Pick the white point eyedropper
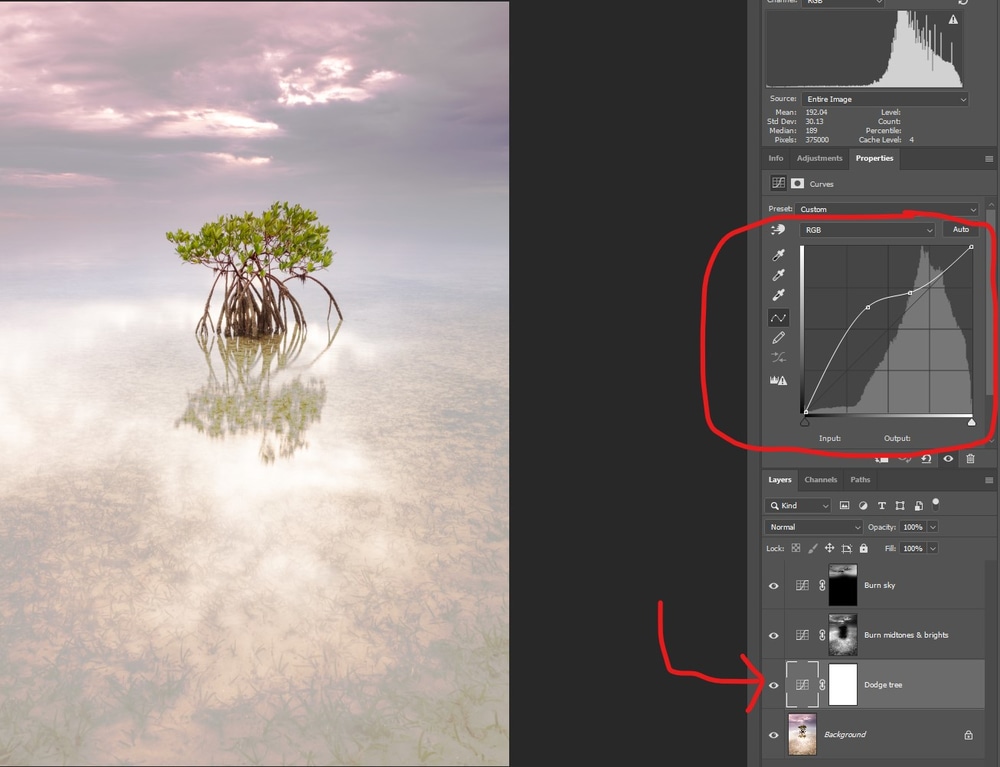This screenshot has width=1000, height=767. pyautogui.click(x=778, y=295)
